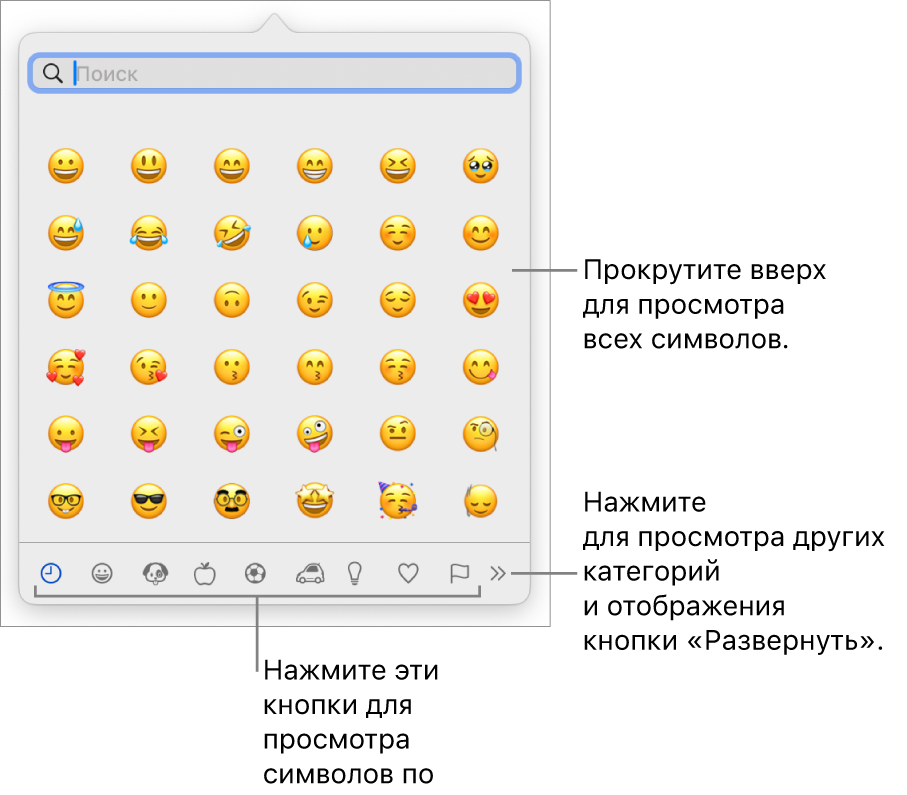Insert the partying face emoji
907x795 pixels.
398,499
